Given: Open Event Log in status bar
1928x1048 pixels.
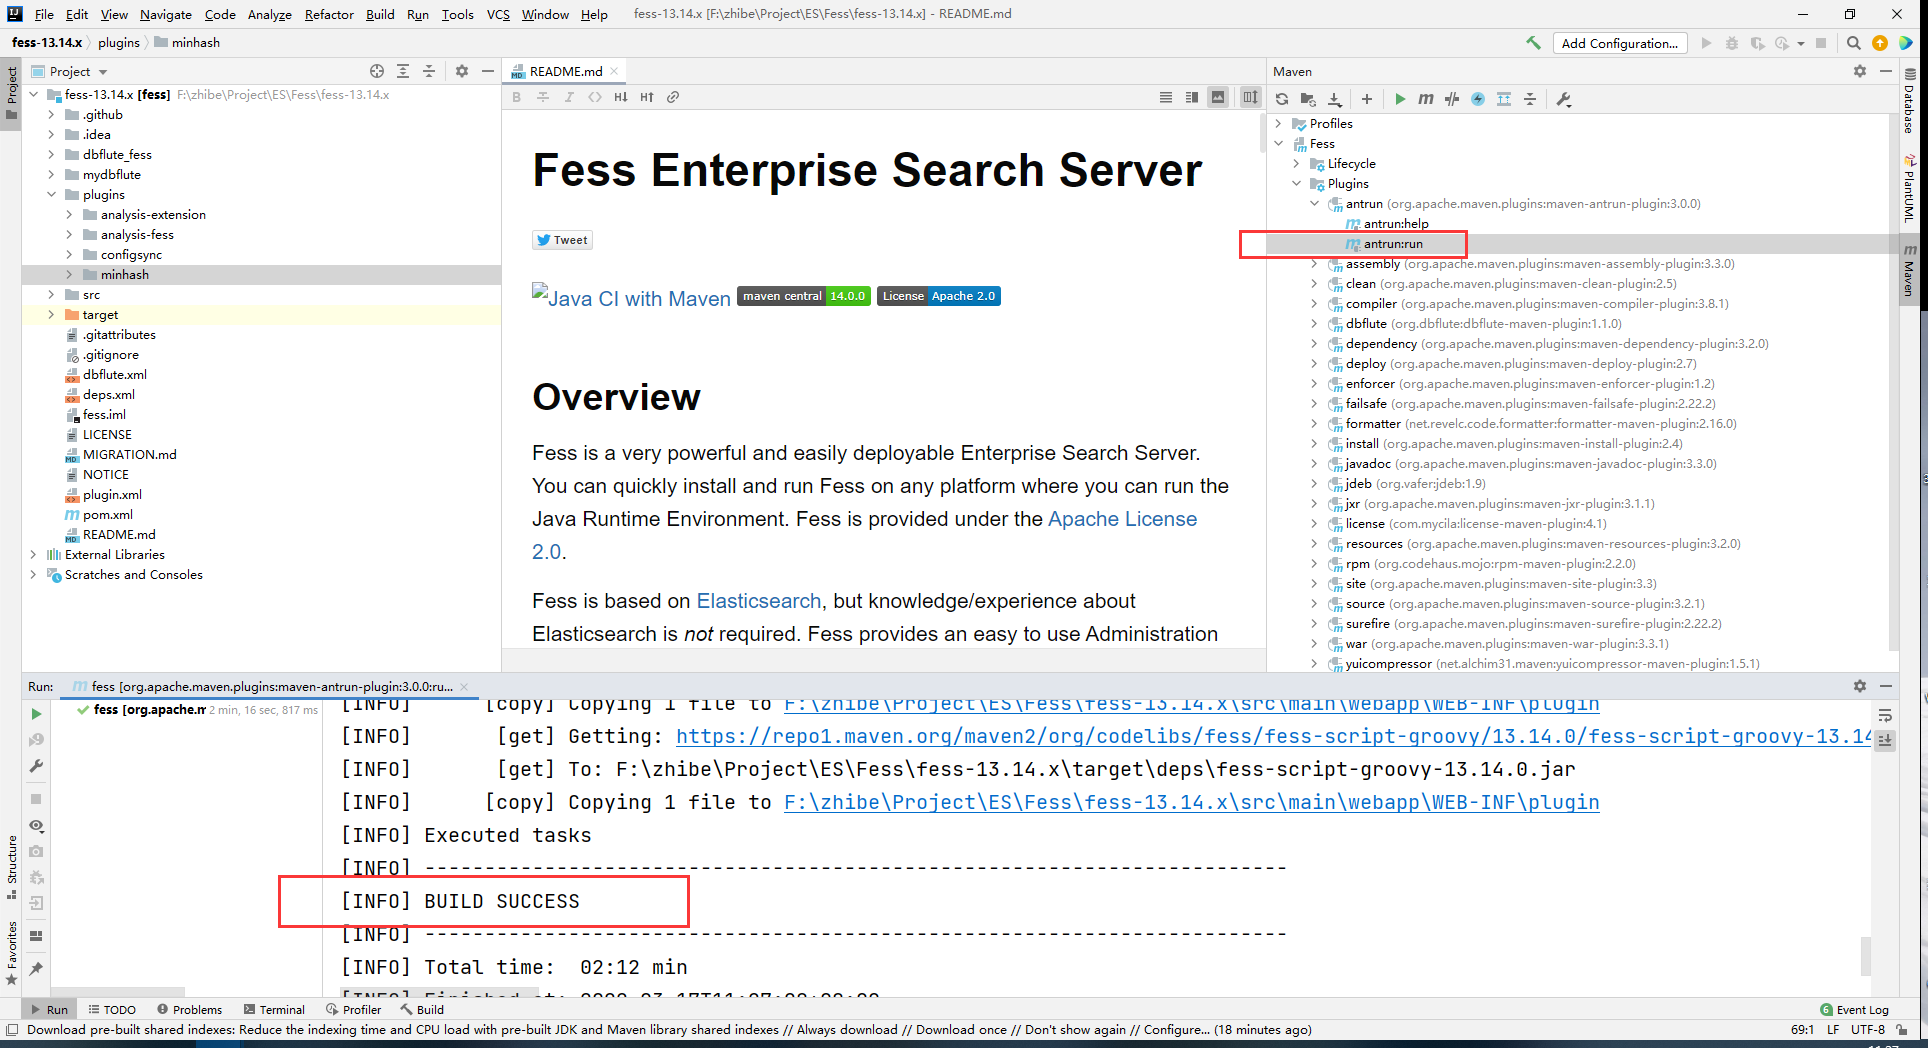Looking at the screenshot, I should tap(1855, 1010).
